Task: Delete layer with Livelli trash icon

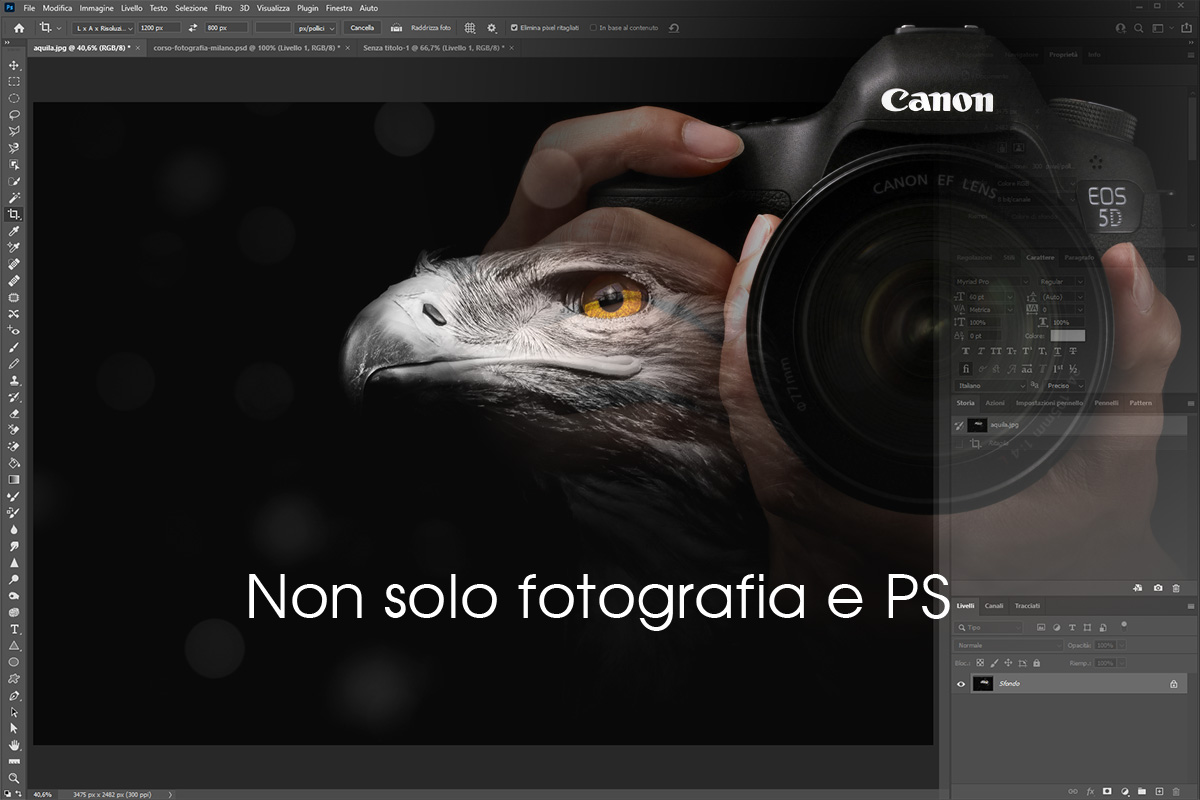Action: [1176, 791]
